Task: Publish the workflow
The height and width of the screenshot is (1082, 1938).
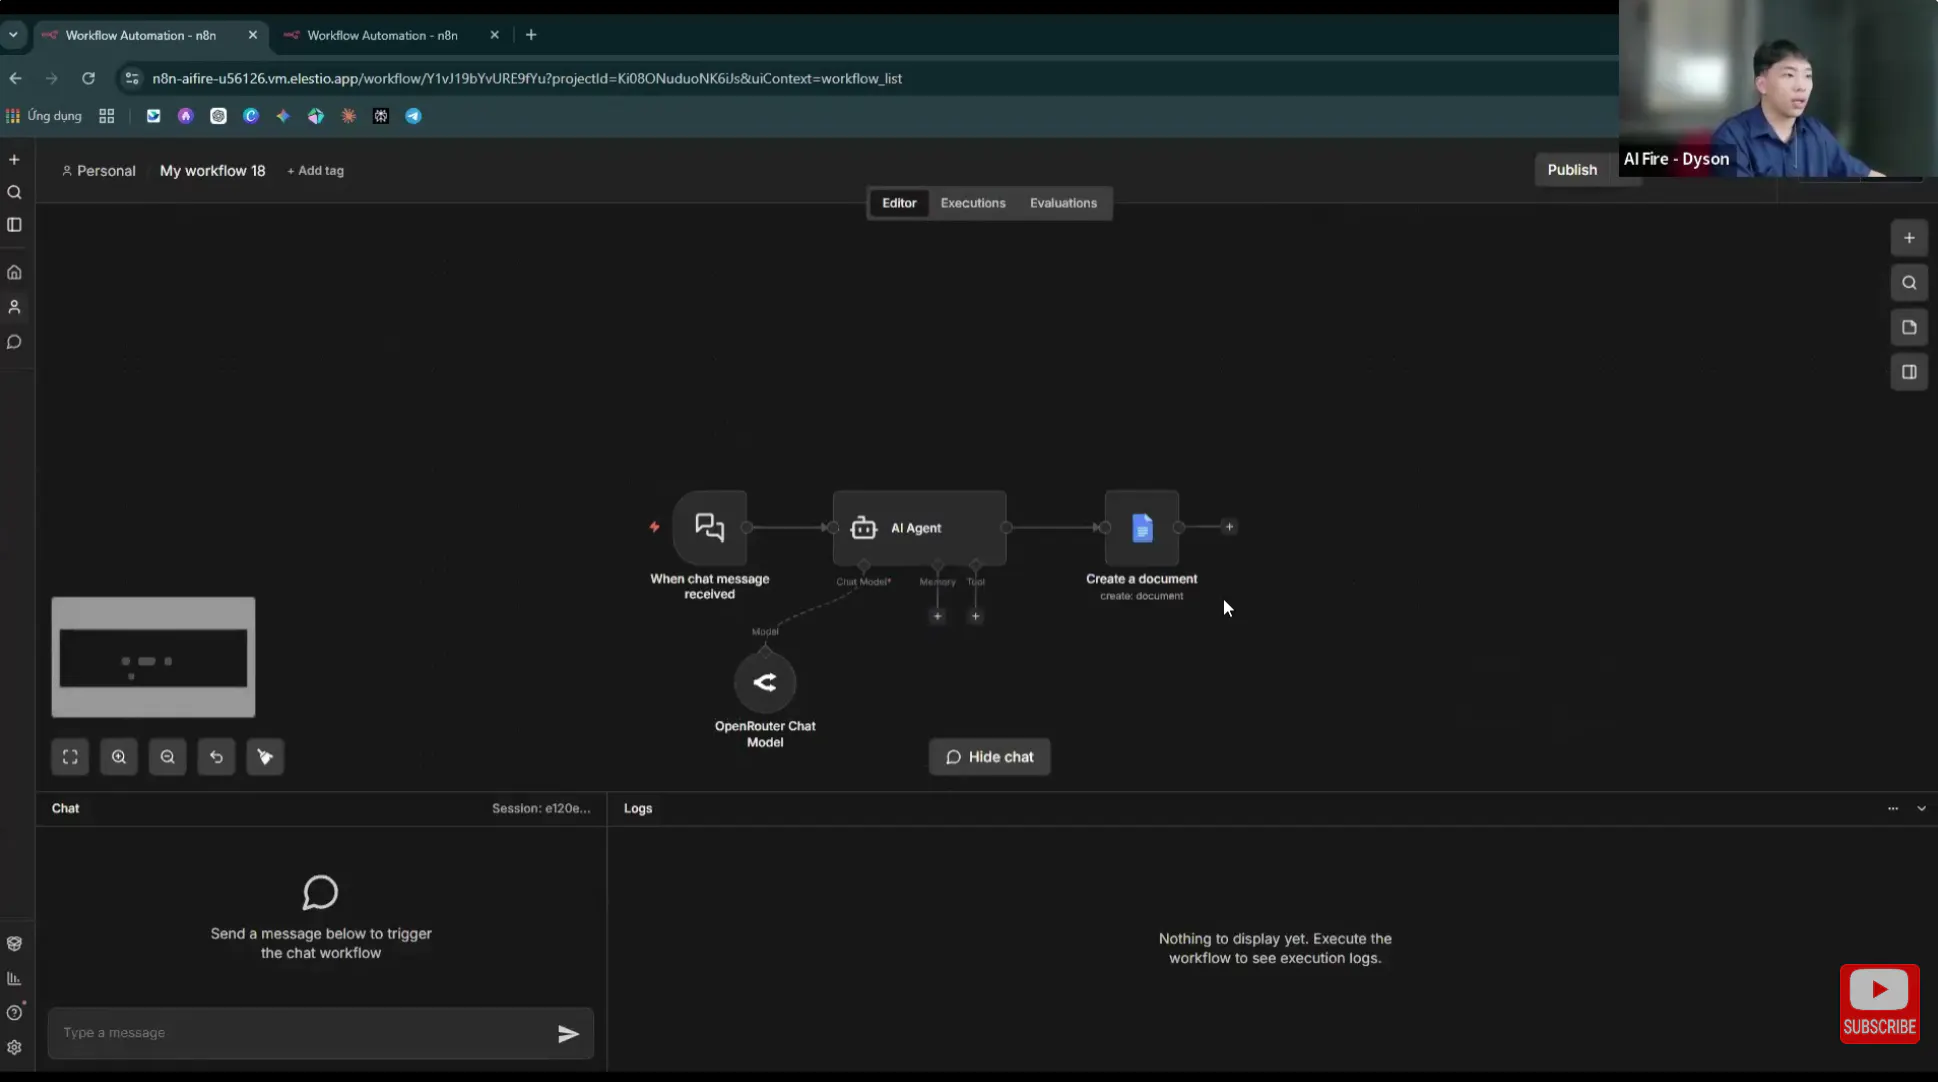Action: [x=1572, y=170]
